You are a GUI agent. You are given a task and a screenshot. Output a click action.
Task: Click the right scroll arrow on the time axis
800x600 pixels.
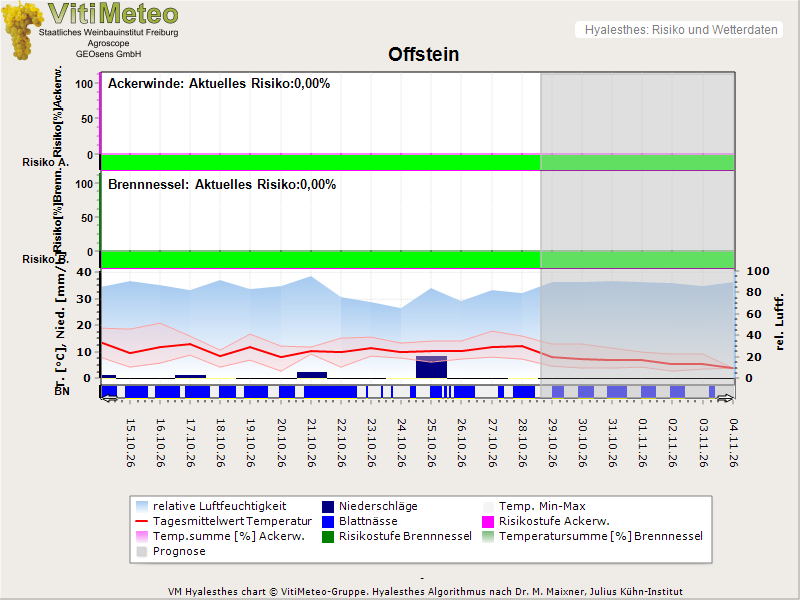pos(725,398)
